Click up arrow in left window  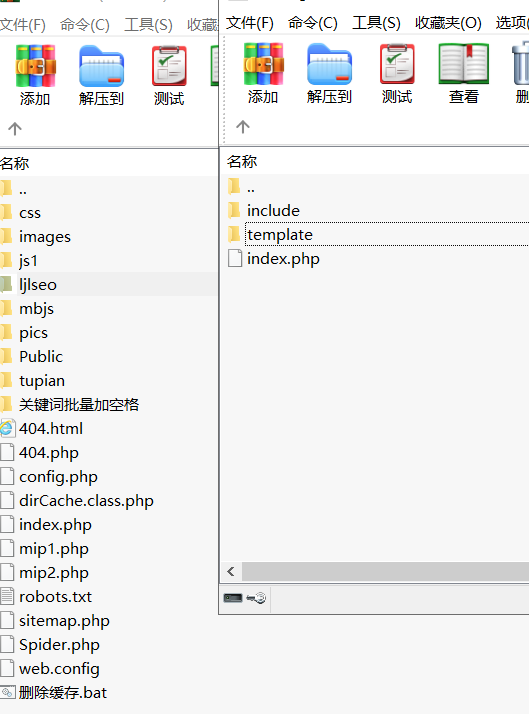click(15, 129)
